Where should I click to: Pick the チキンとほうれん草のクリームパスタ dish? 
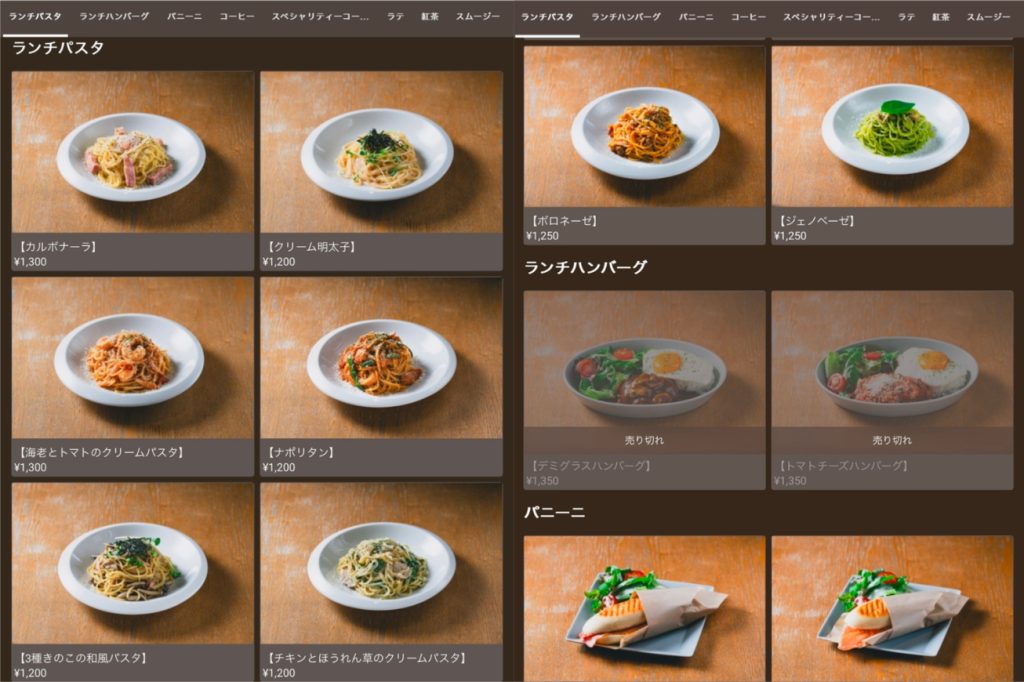[x=381, y=582]
